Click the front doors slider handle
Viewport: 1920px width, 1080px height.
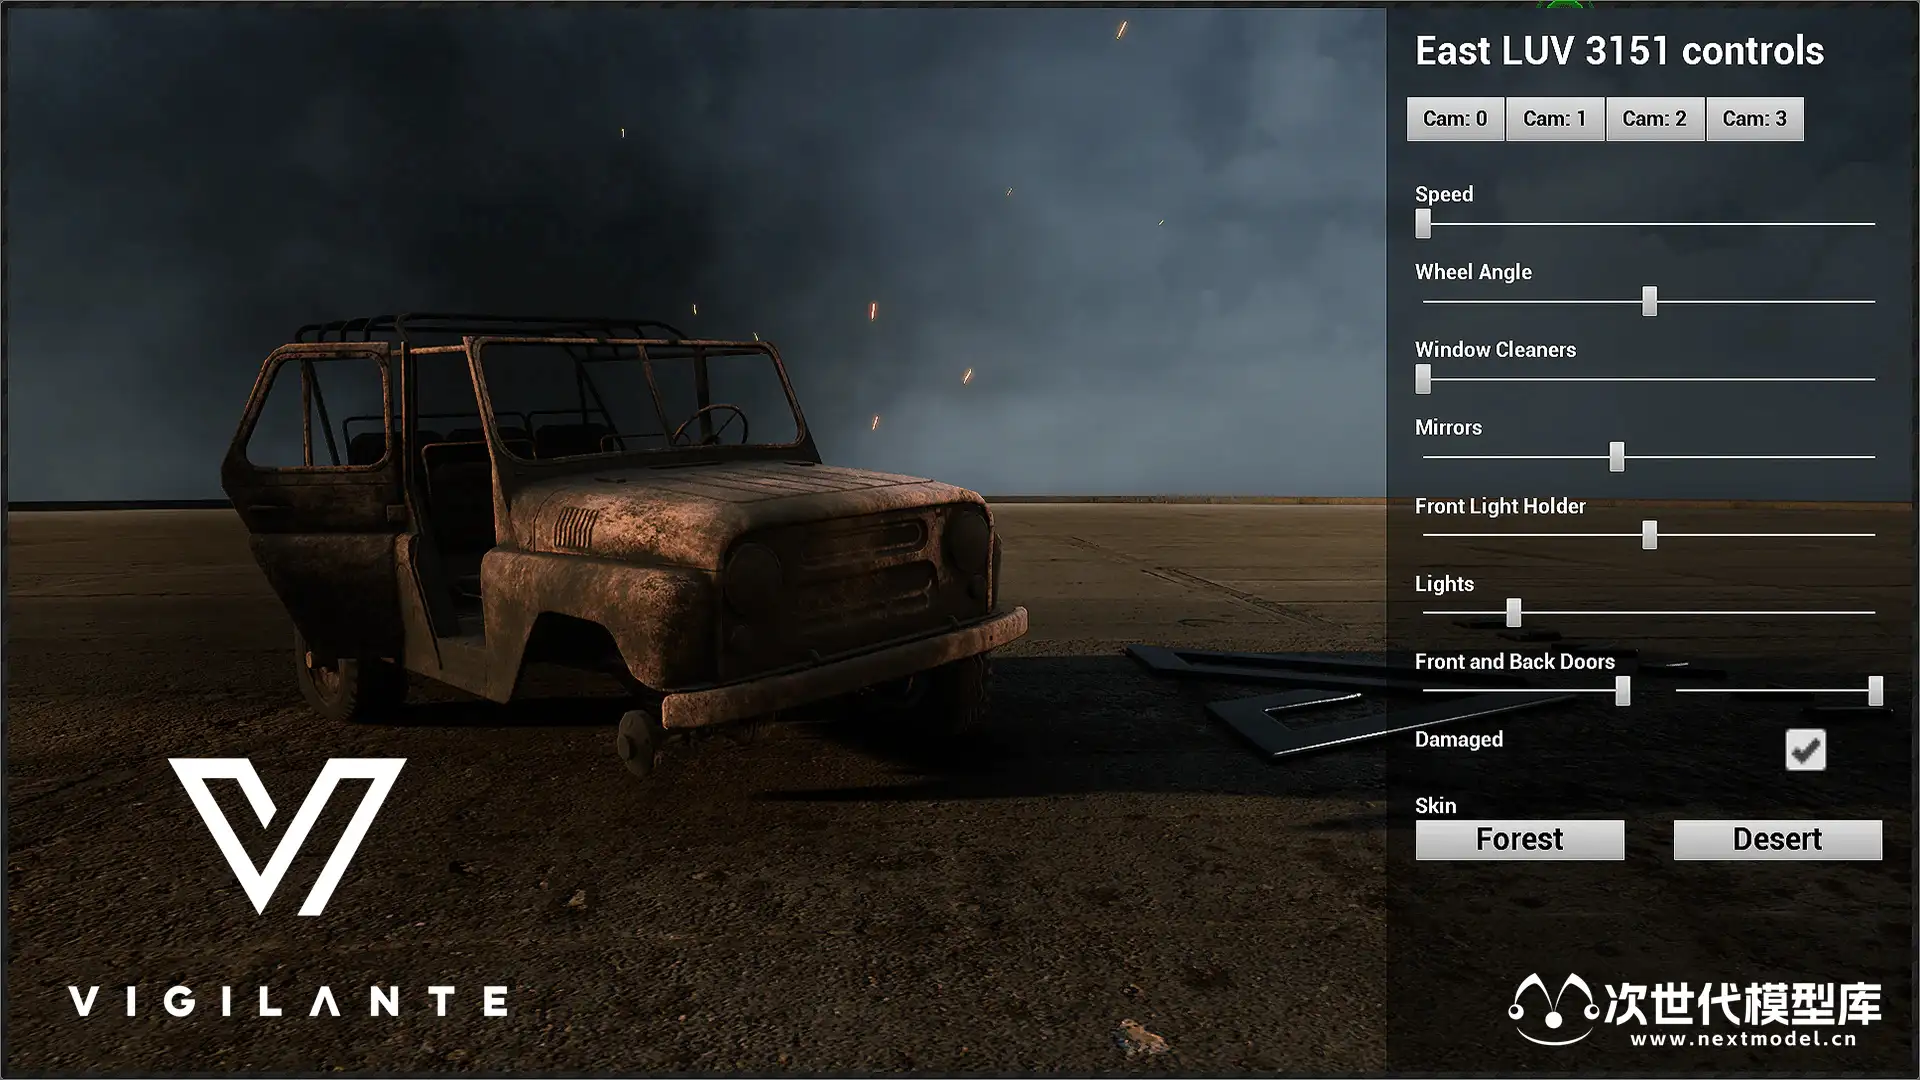(1622, 691)
